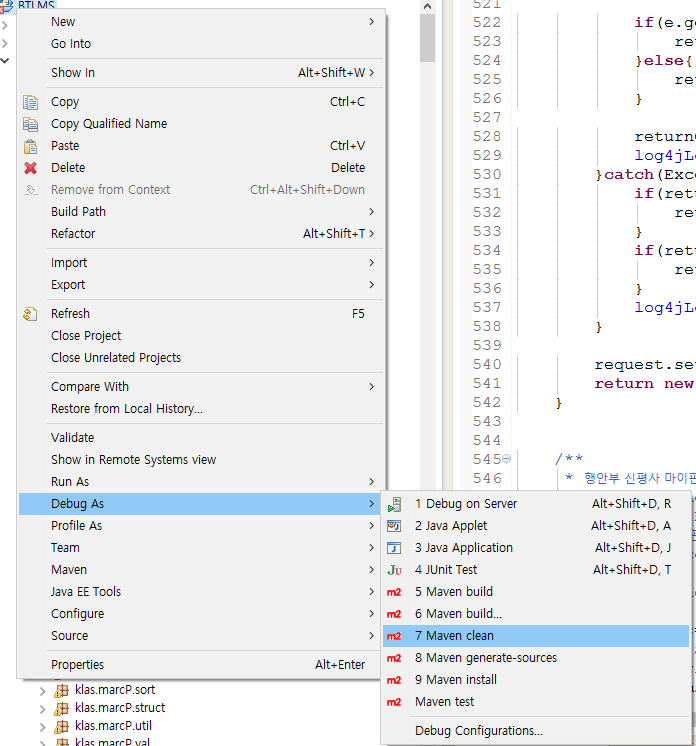
Task: Choose Show in Remote Systems view
Action: (201, 460)
